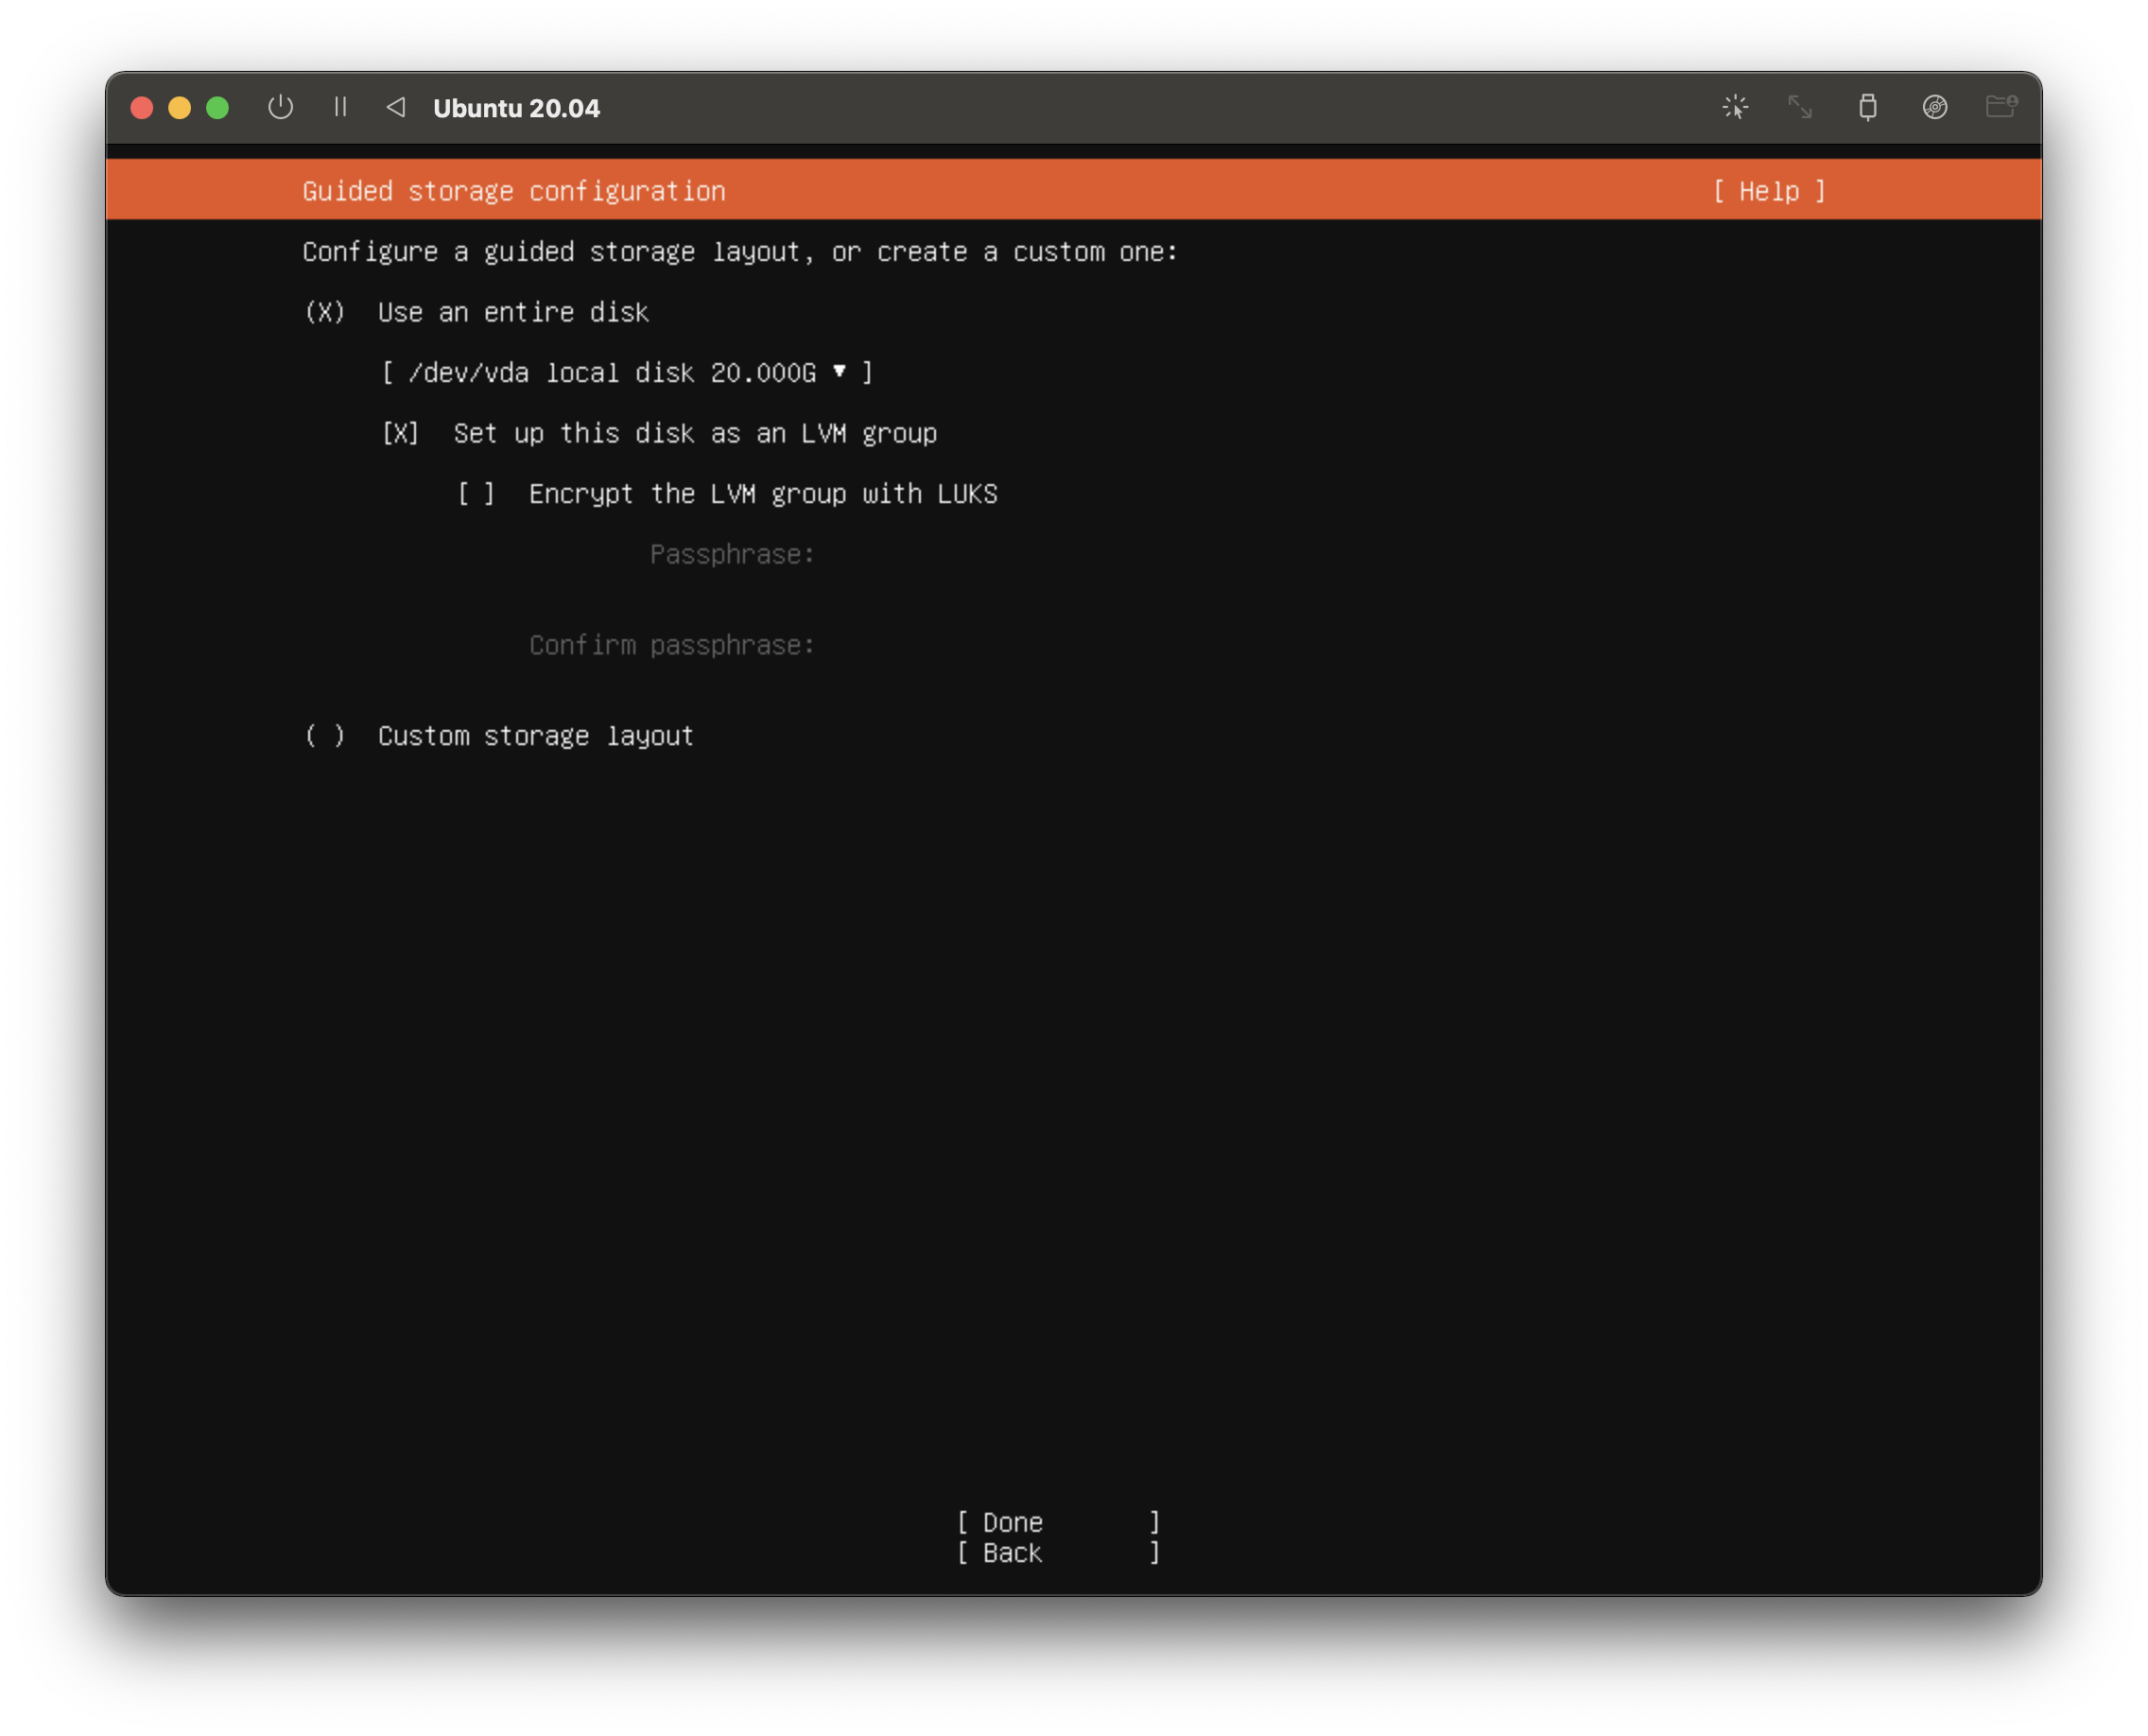Click the green fullscreen window button
The height and width of the screenshot is (1736, 2148).
217,108
